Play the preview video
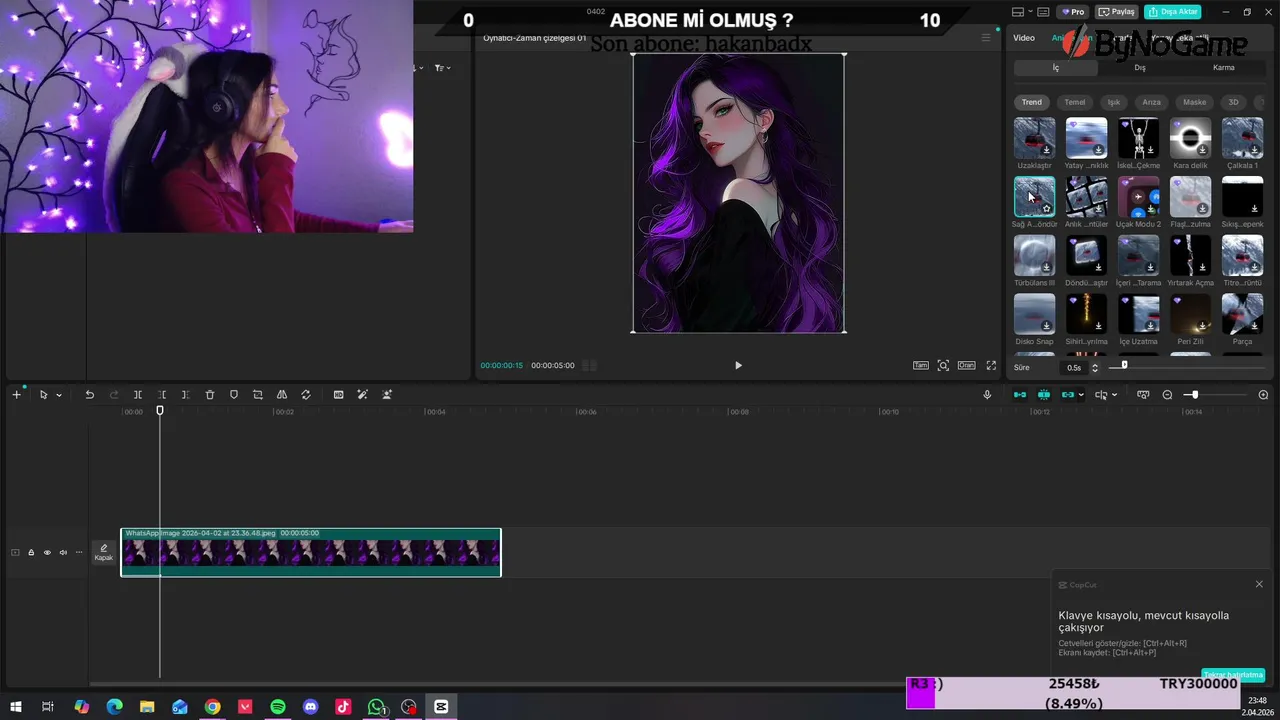 (738, 366)
